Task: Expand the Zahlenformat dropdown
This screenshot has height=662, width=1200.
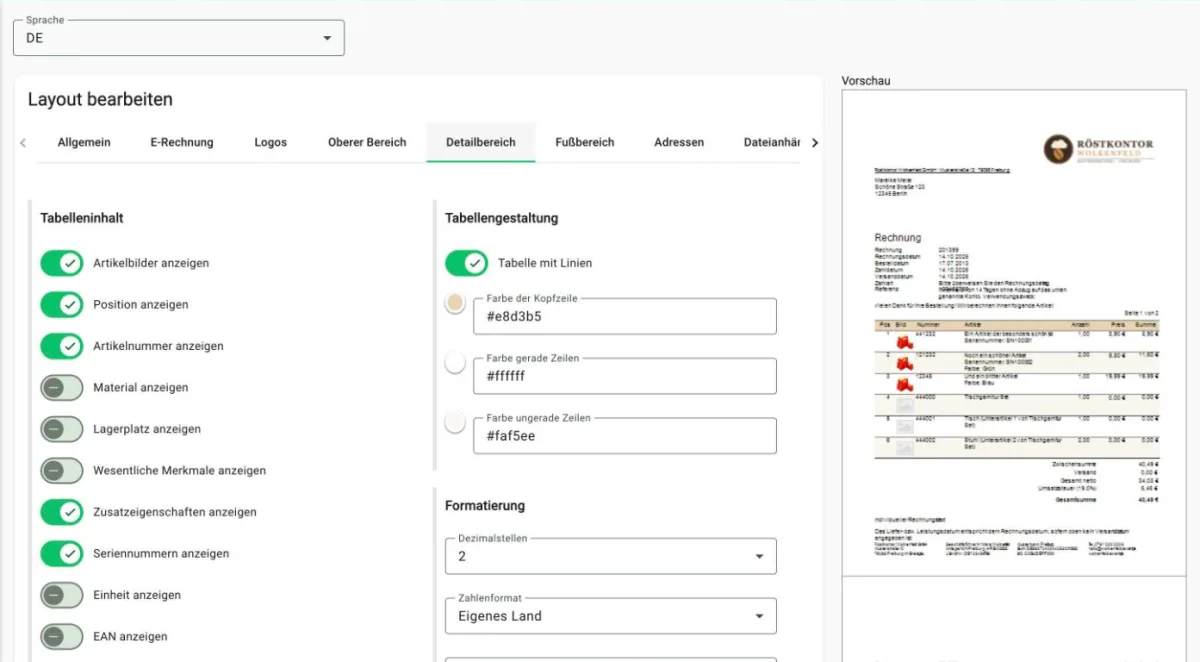Action: [610, 616]
